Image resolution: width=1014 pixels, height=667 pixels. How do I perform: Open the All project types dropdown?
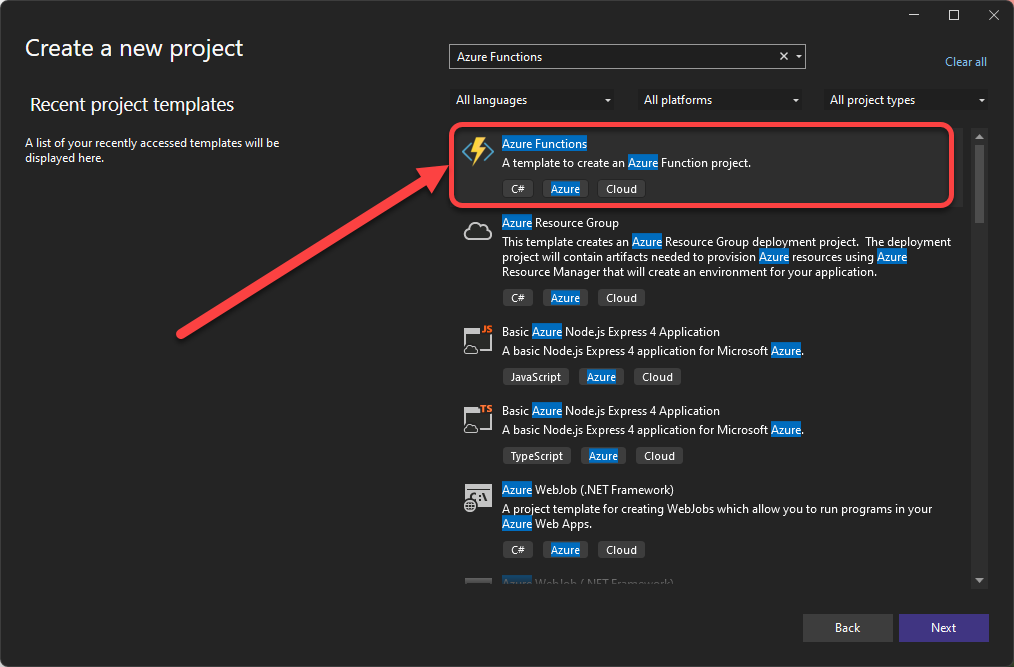[x=906, y=100]
